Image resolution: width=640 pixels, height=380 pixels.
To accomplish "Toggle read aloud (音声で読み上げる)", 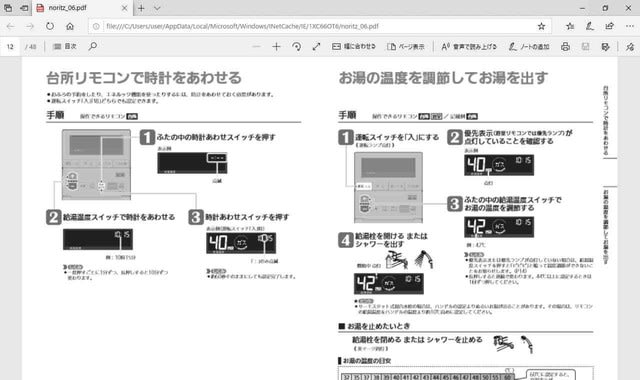I will (x=469, y=47).
